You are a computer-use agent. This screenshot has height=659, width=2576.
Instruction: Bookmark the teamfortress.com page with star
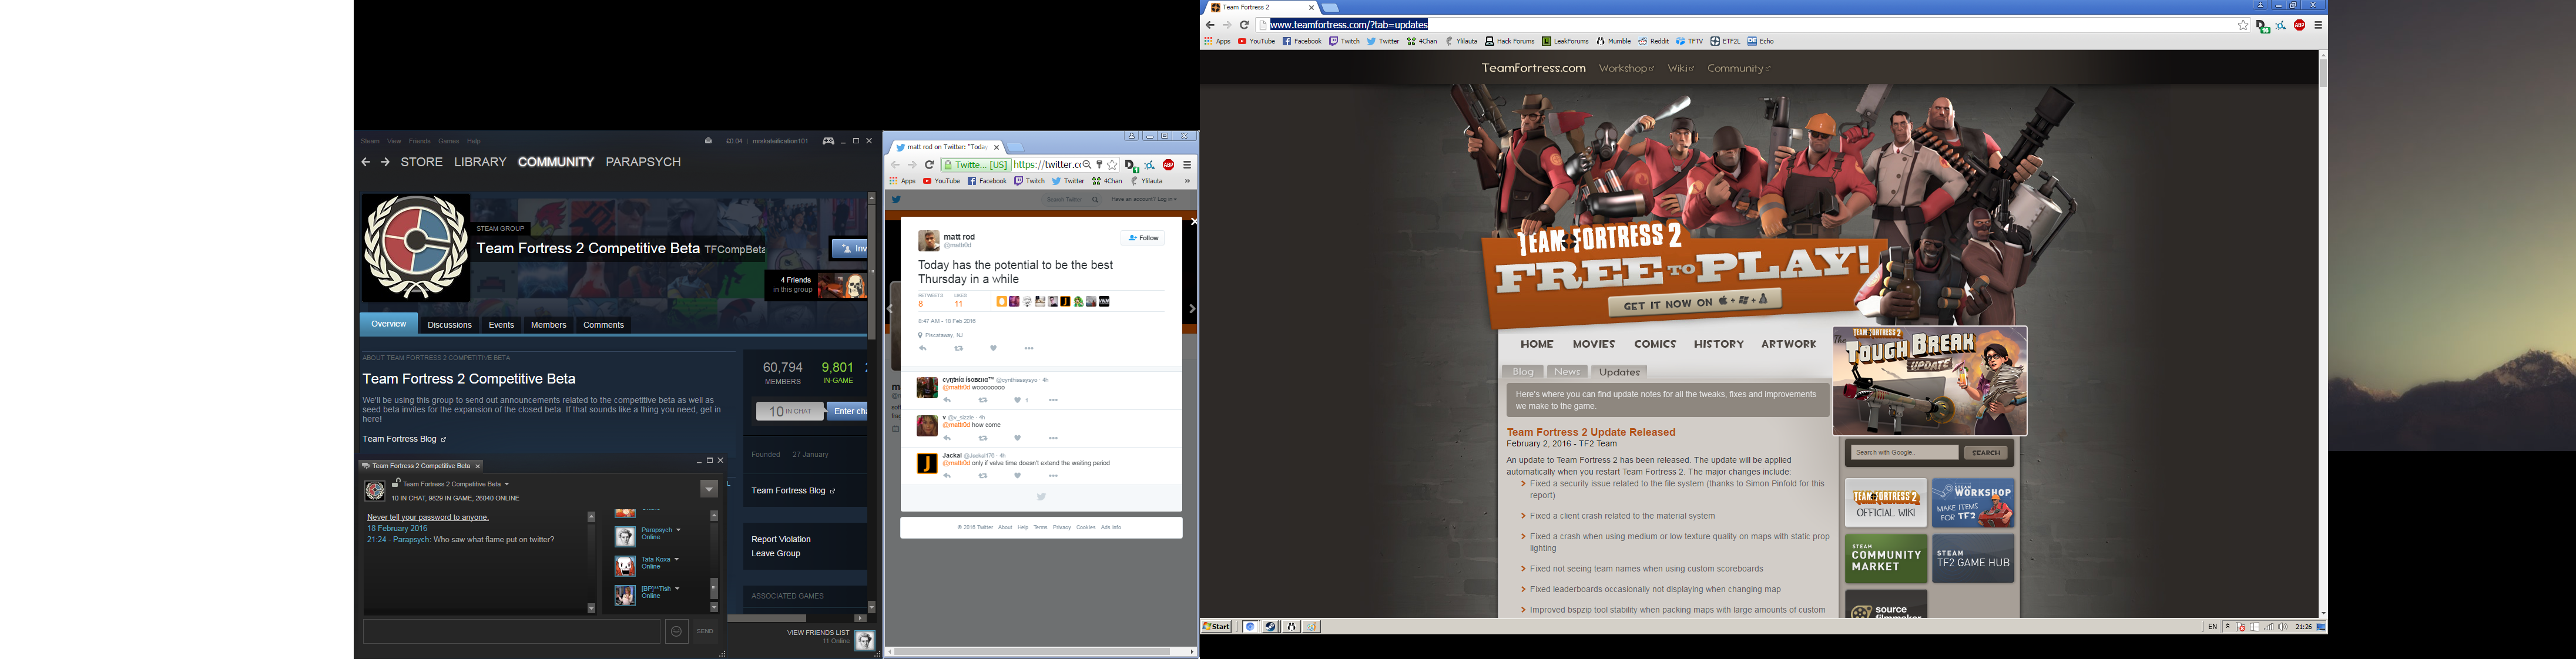(2243, 25)
